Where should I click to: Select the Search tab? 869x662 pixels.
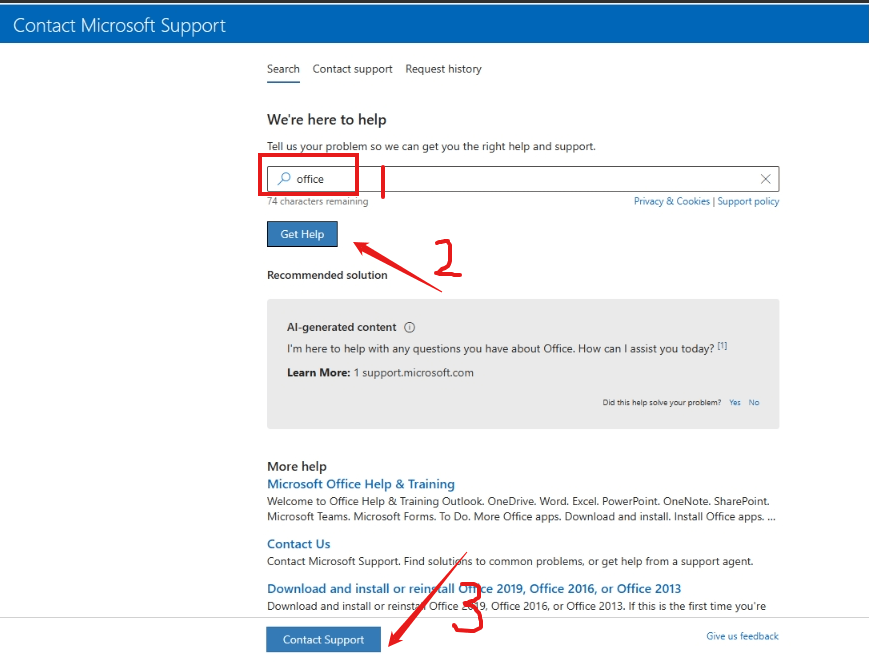pos(283,69)
